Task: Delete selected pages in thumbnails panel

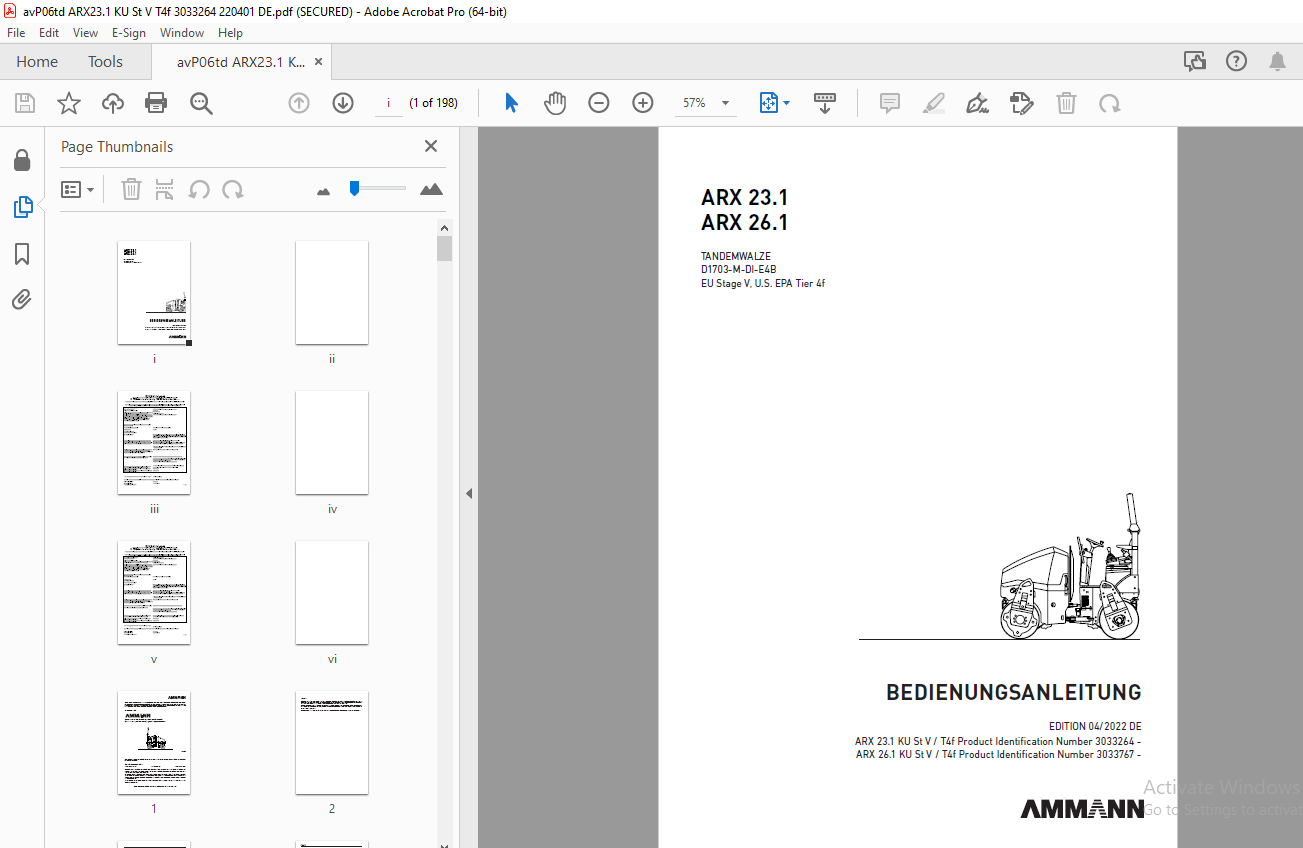Action: [131, 189]
